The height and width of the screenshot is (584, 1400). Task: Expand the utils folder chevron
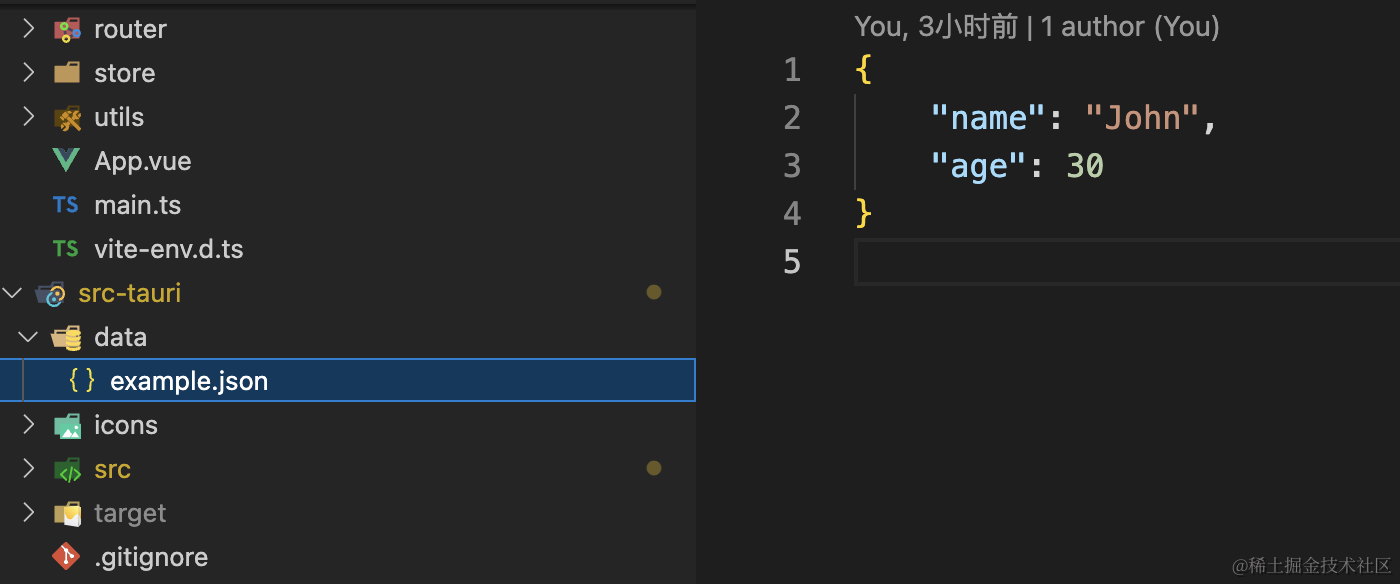[29, 117]
